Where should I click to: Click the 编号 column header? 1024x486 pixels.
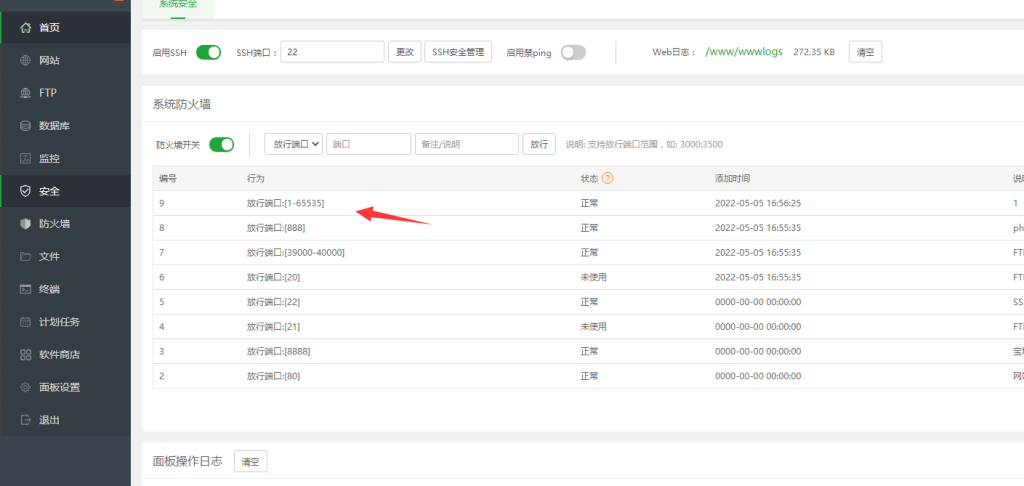click(168, 178)
